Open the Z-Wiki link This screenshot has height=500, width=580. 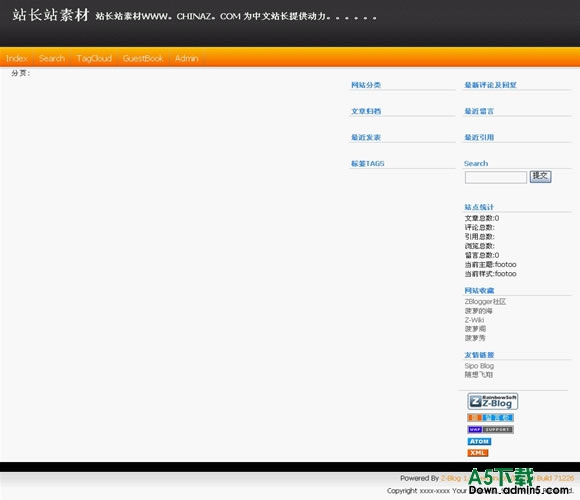click(x=474, y=320)
